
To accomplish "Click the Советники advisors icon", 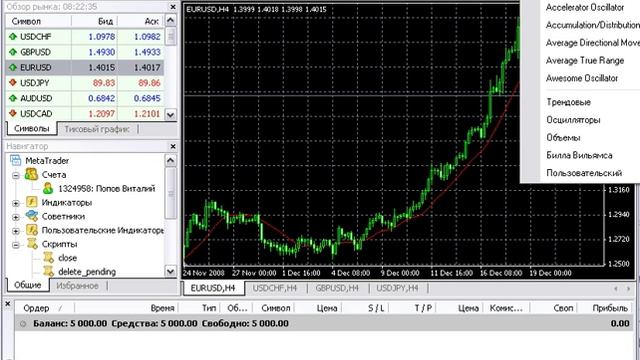I will pyautogui.click(x=31, y=216).
